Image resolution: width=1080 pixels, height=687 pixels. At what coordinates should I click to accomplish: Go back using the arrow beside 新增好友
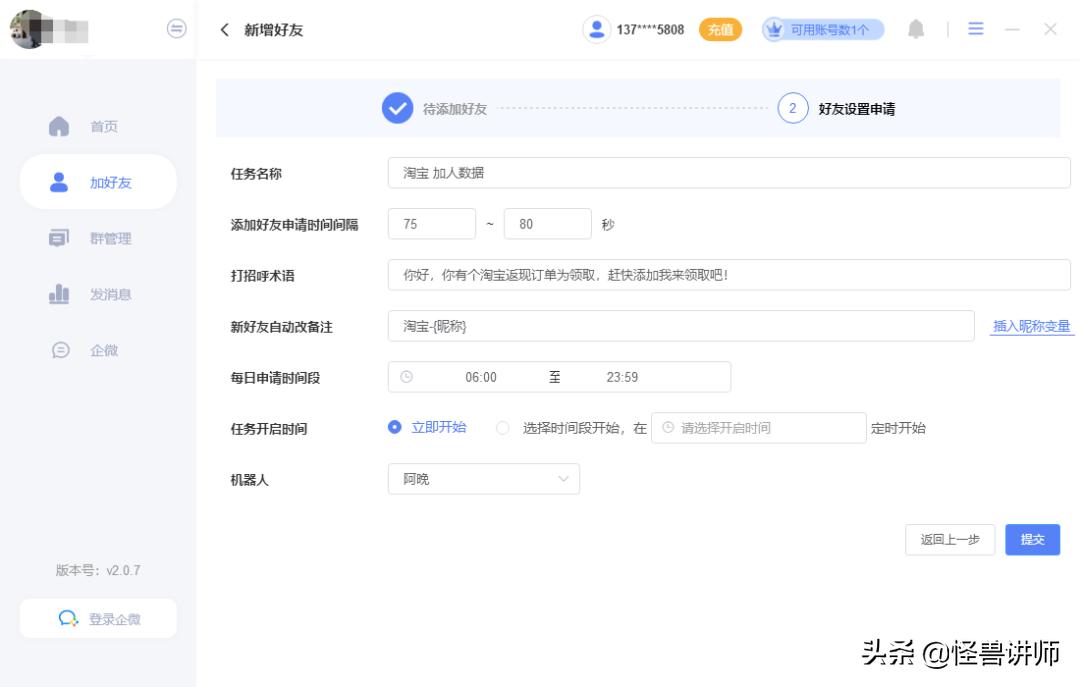coord(222,30)
